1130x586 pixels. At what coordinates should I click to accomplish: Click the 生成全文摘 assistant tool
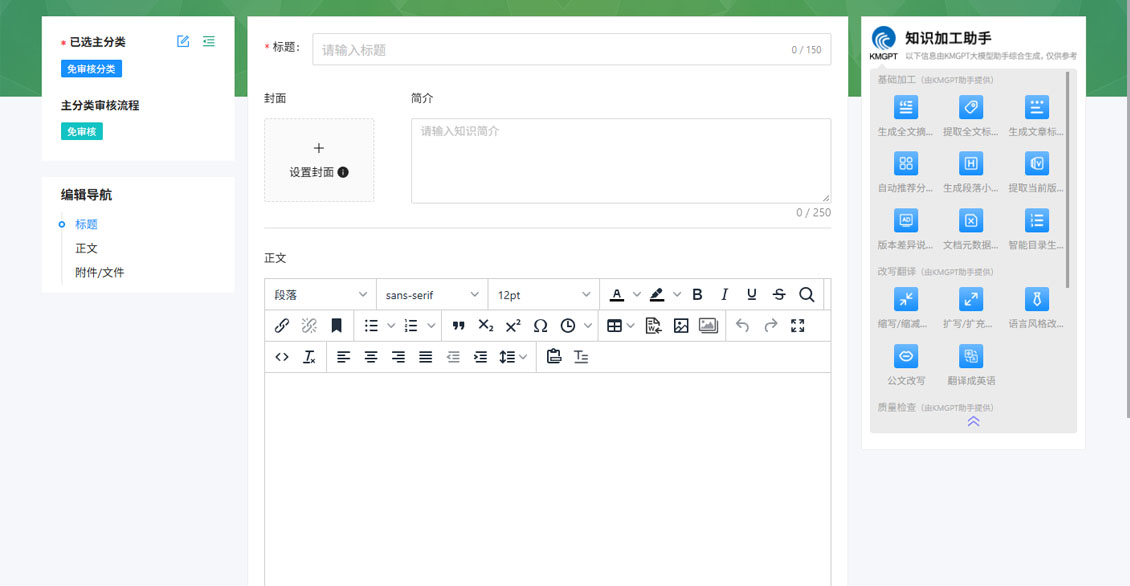905,115
